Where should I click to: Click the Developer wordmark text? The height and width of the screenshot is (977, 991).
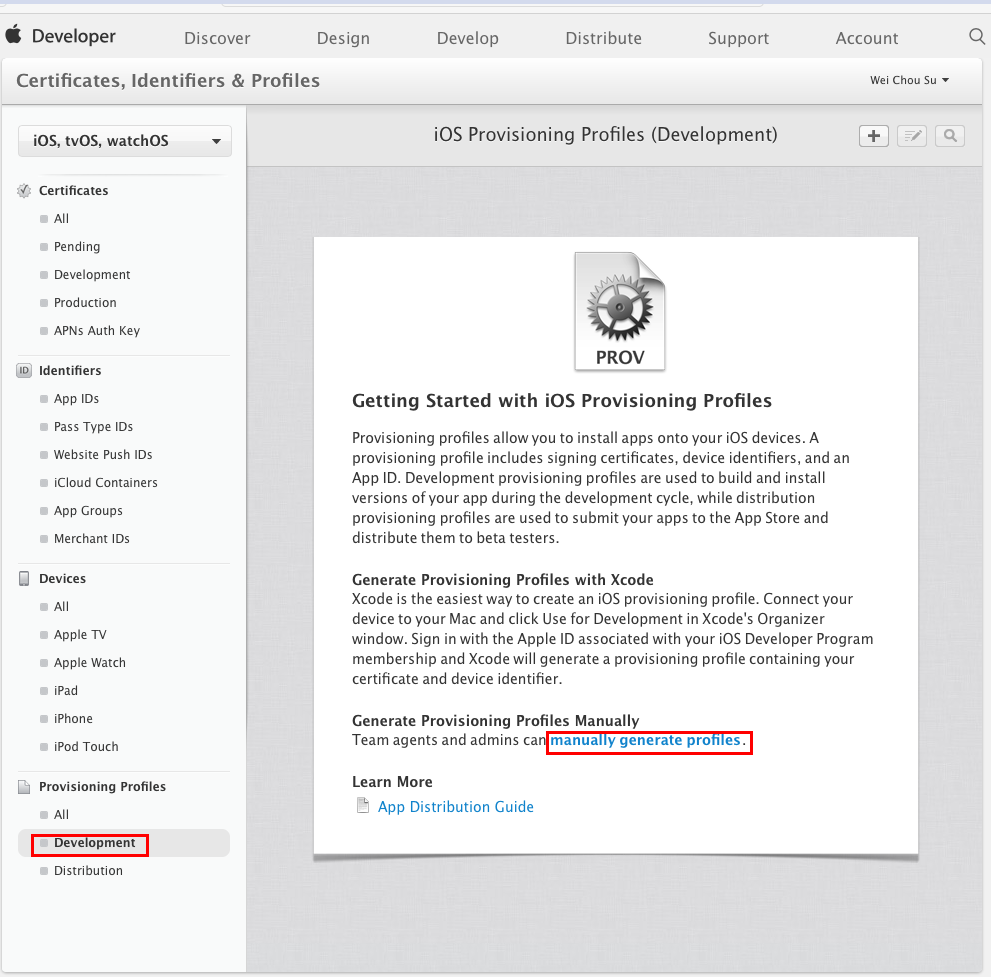coord(73,36)
